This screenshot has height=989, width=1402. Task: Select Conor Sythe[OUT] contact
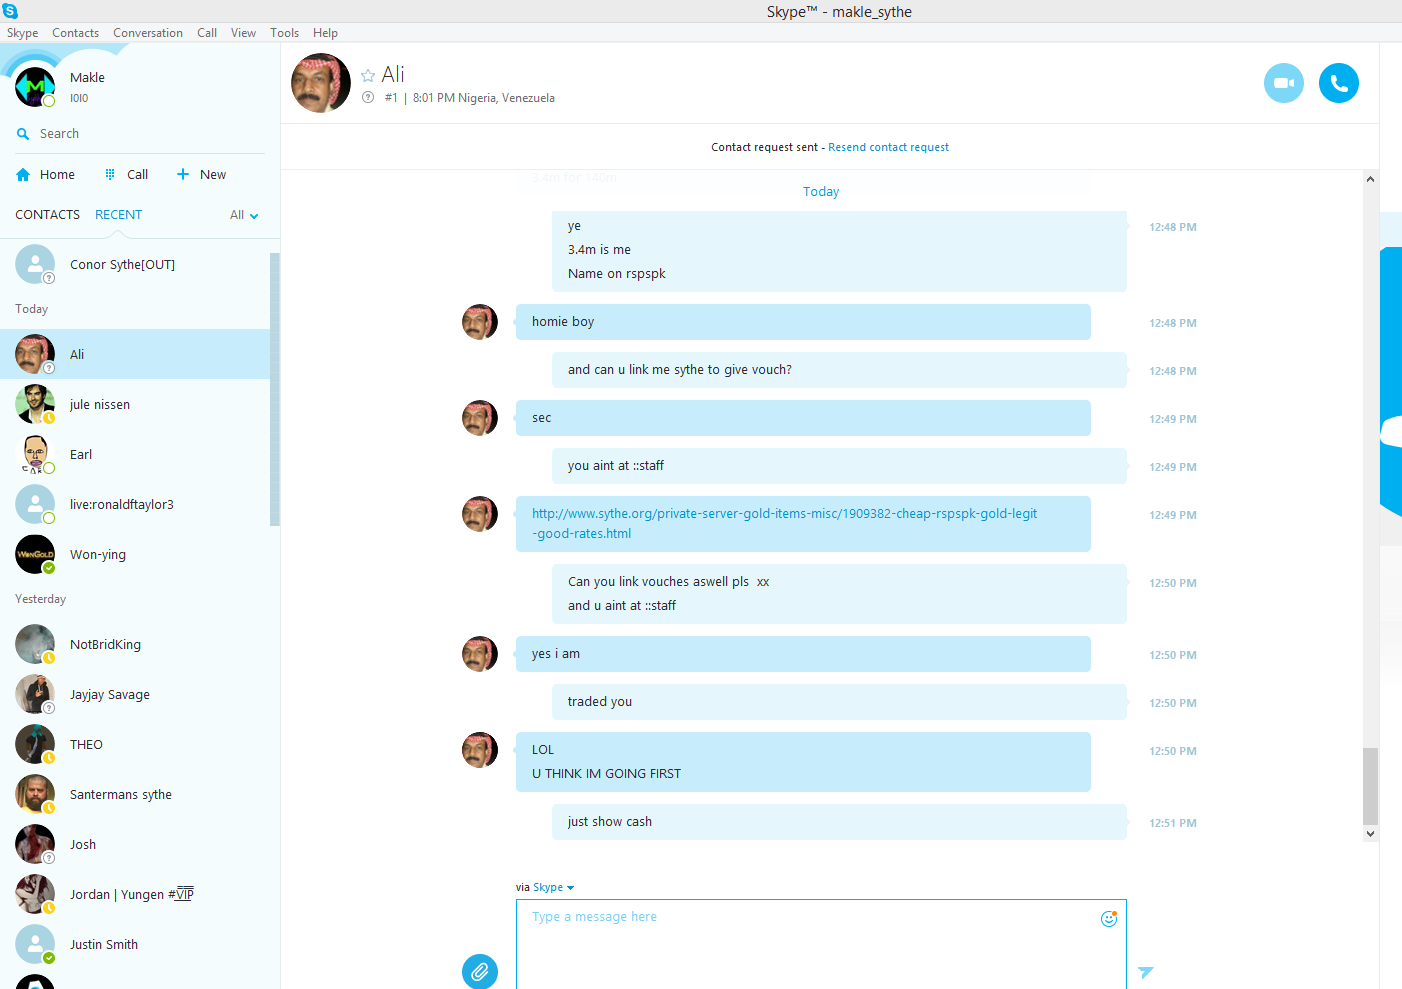[135, 265]
